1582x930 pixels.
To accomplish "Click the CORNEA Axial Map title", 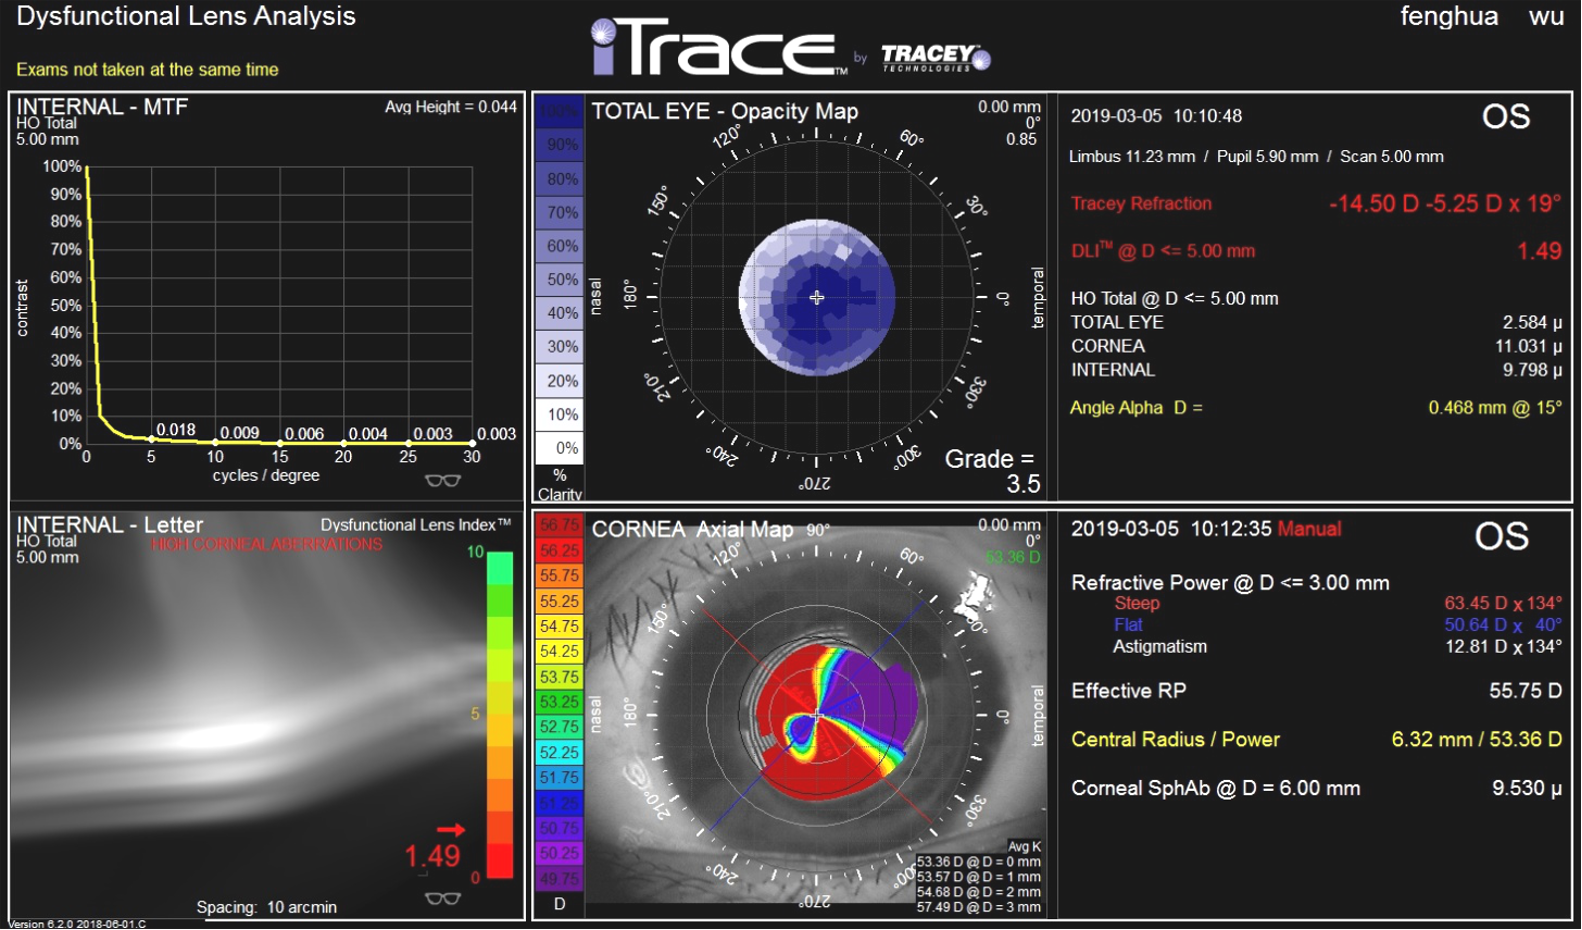I will click(x=692, y=529).
